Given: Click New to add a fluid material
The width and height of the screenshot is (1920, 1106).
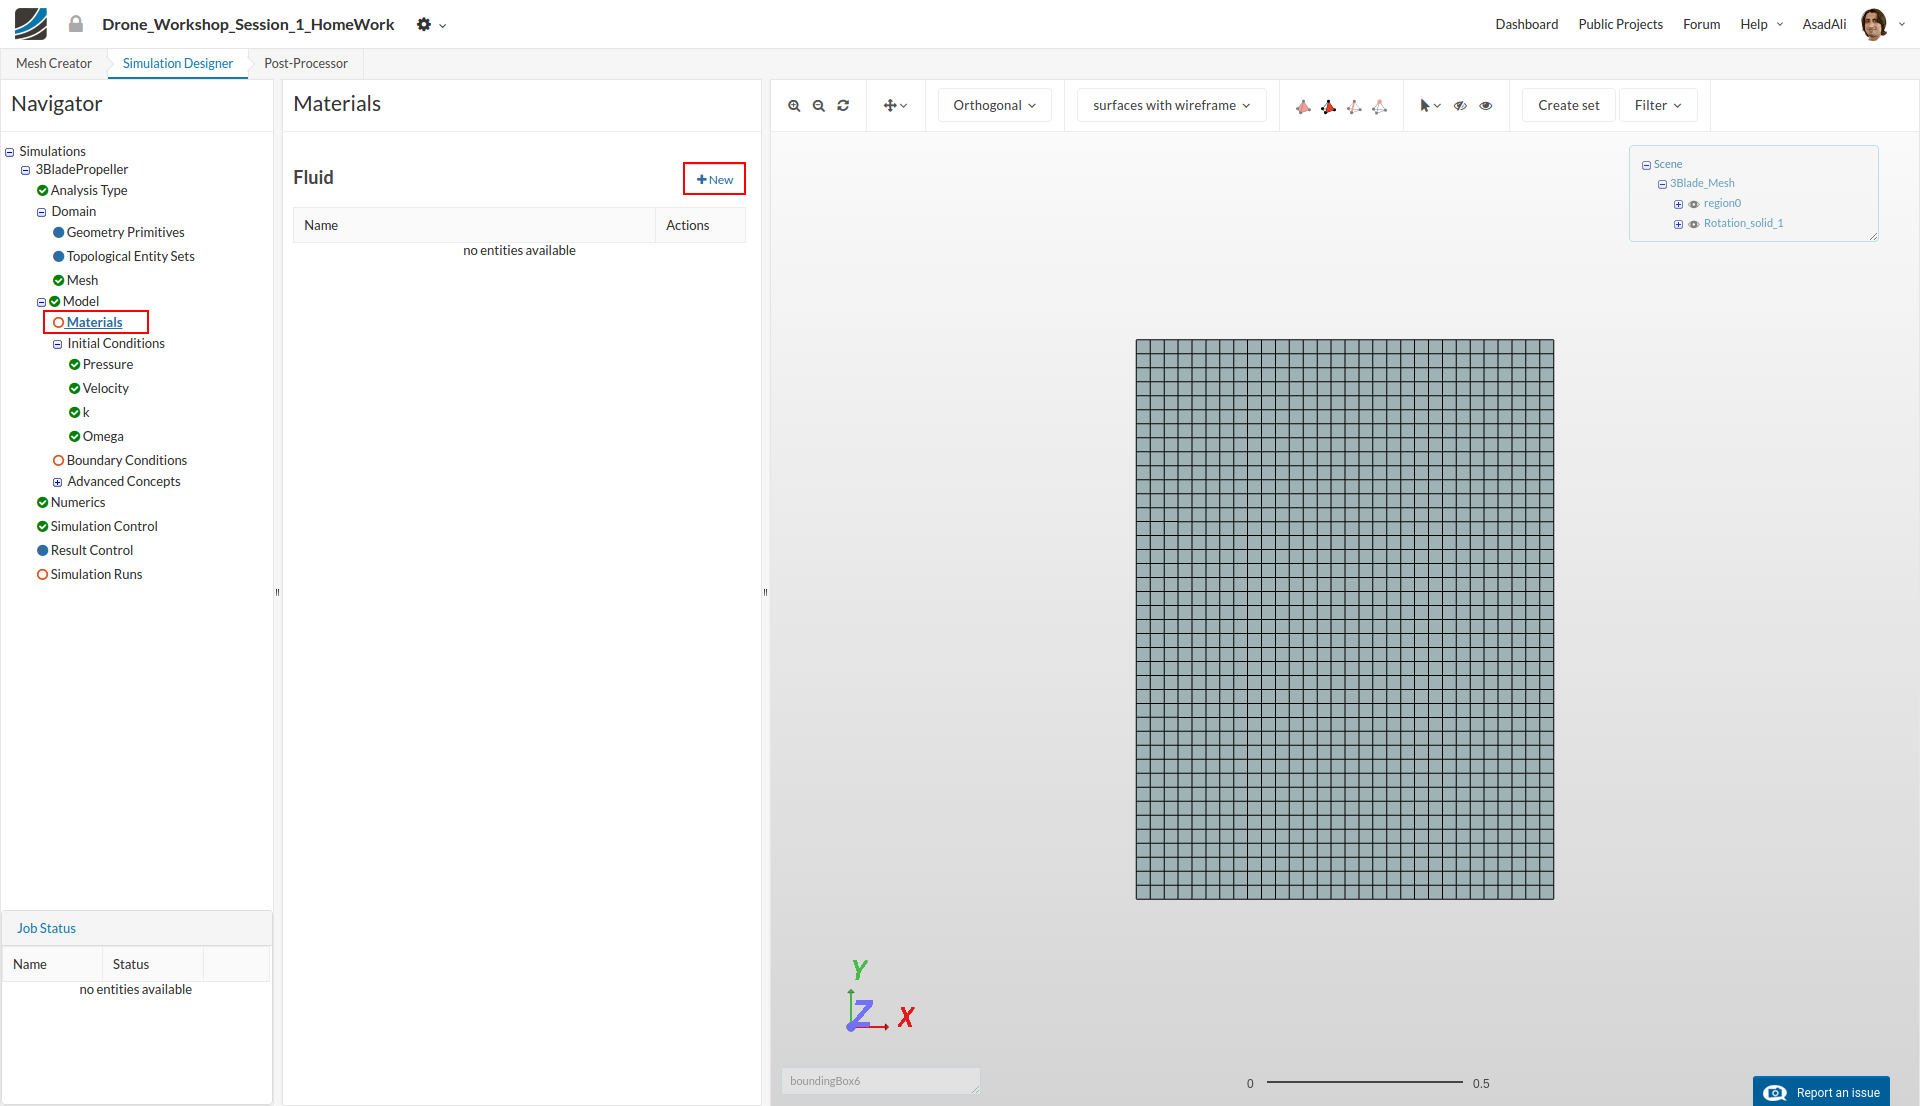Looking at the screenshot, I should click(714, 179).
